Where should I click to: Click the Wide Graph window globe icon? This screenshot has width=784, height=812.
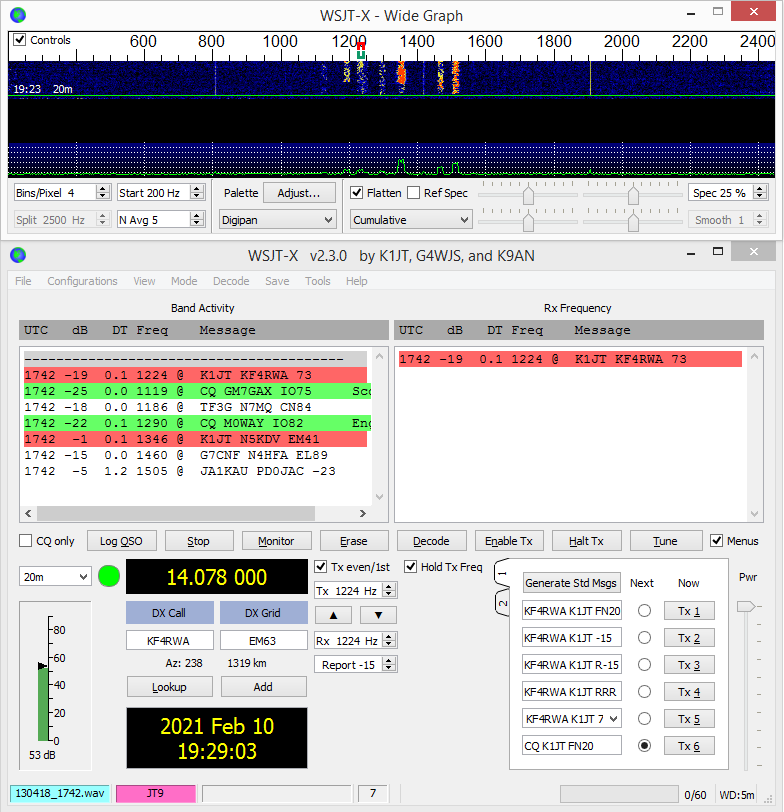coord(18,15)
